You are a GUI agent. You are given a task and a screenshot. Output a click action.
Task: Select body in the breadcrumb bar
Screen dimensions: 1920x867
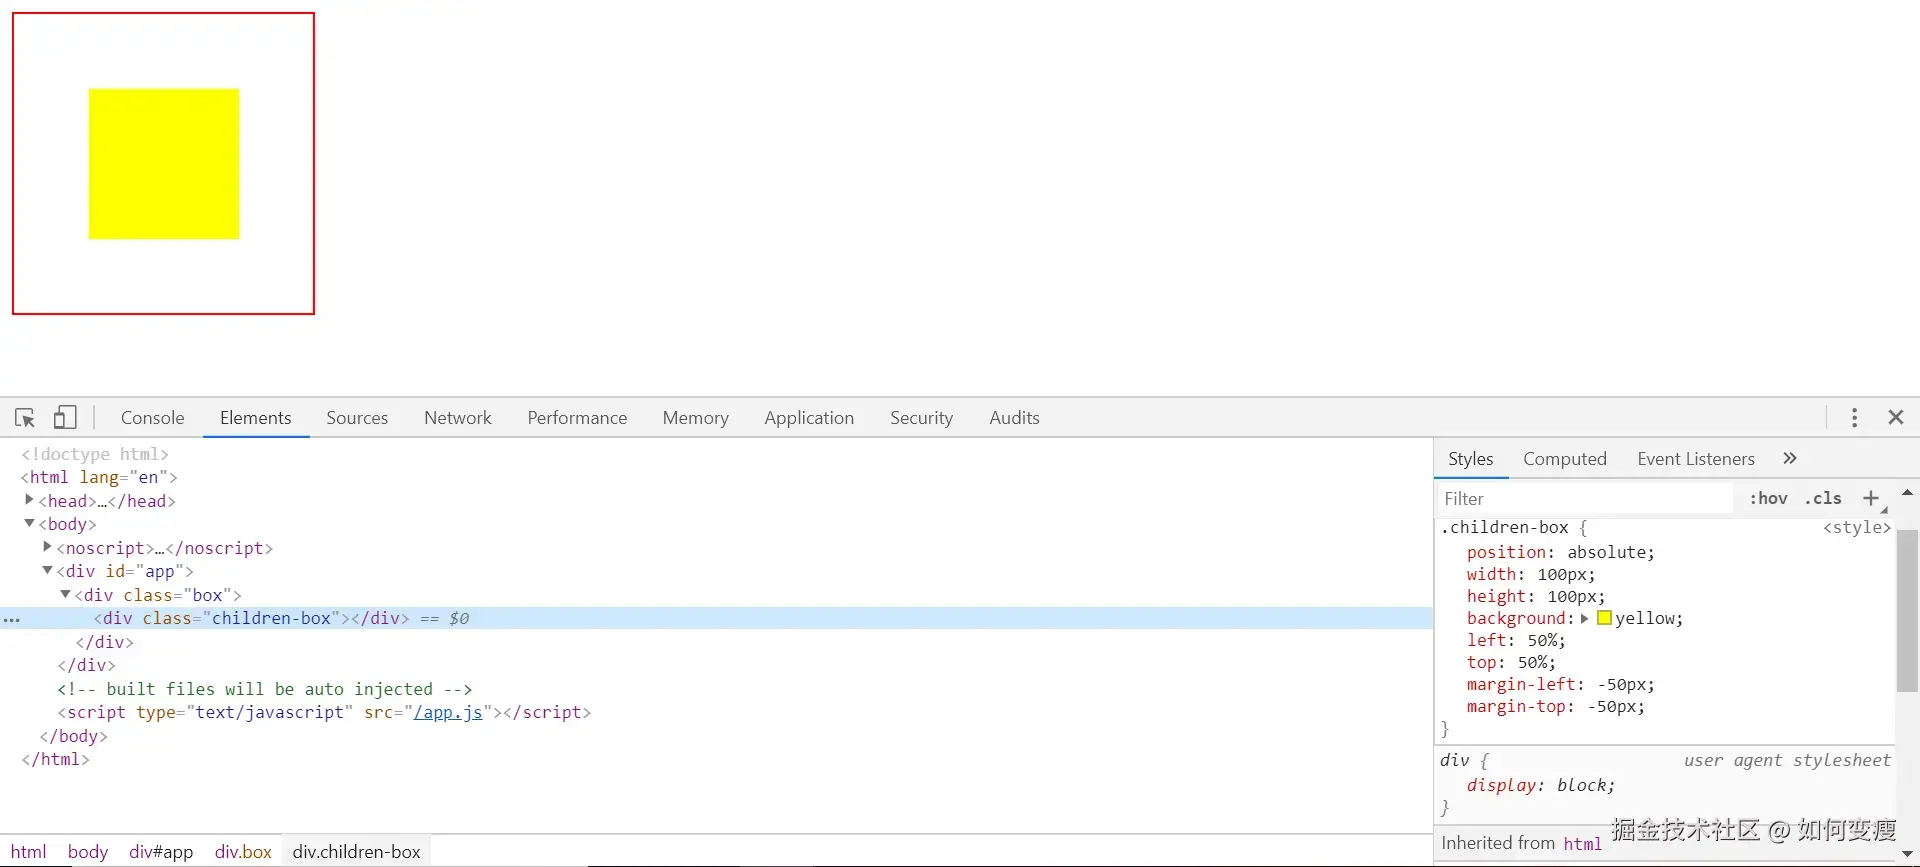[88, 852]
